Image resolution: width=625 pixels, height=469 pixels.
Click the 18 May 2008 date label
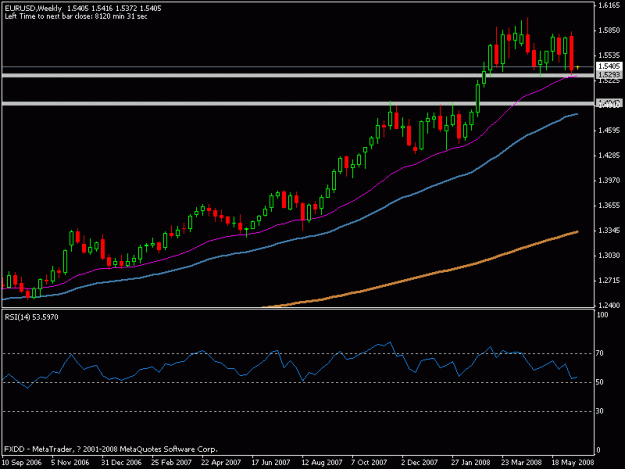[572, 463]
